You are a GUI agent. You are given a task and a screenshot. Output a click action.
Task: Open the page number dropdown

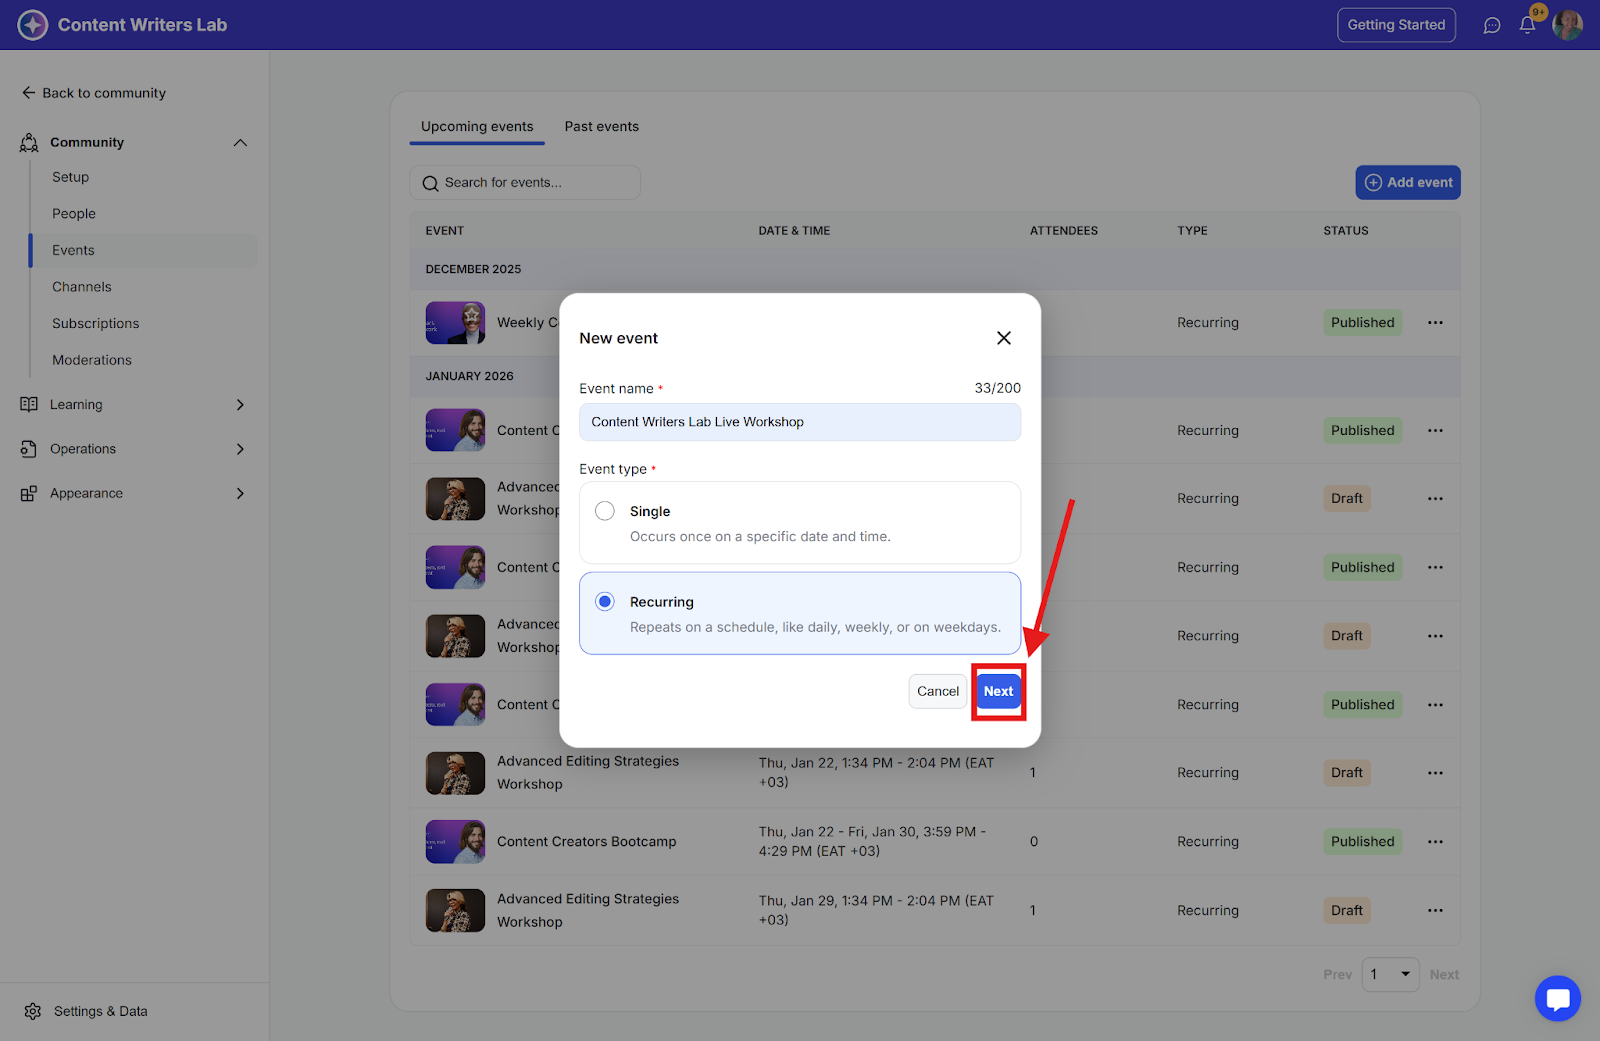[x=1390, y=974]
